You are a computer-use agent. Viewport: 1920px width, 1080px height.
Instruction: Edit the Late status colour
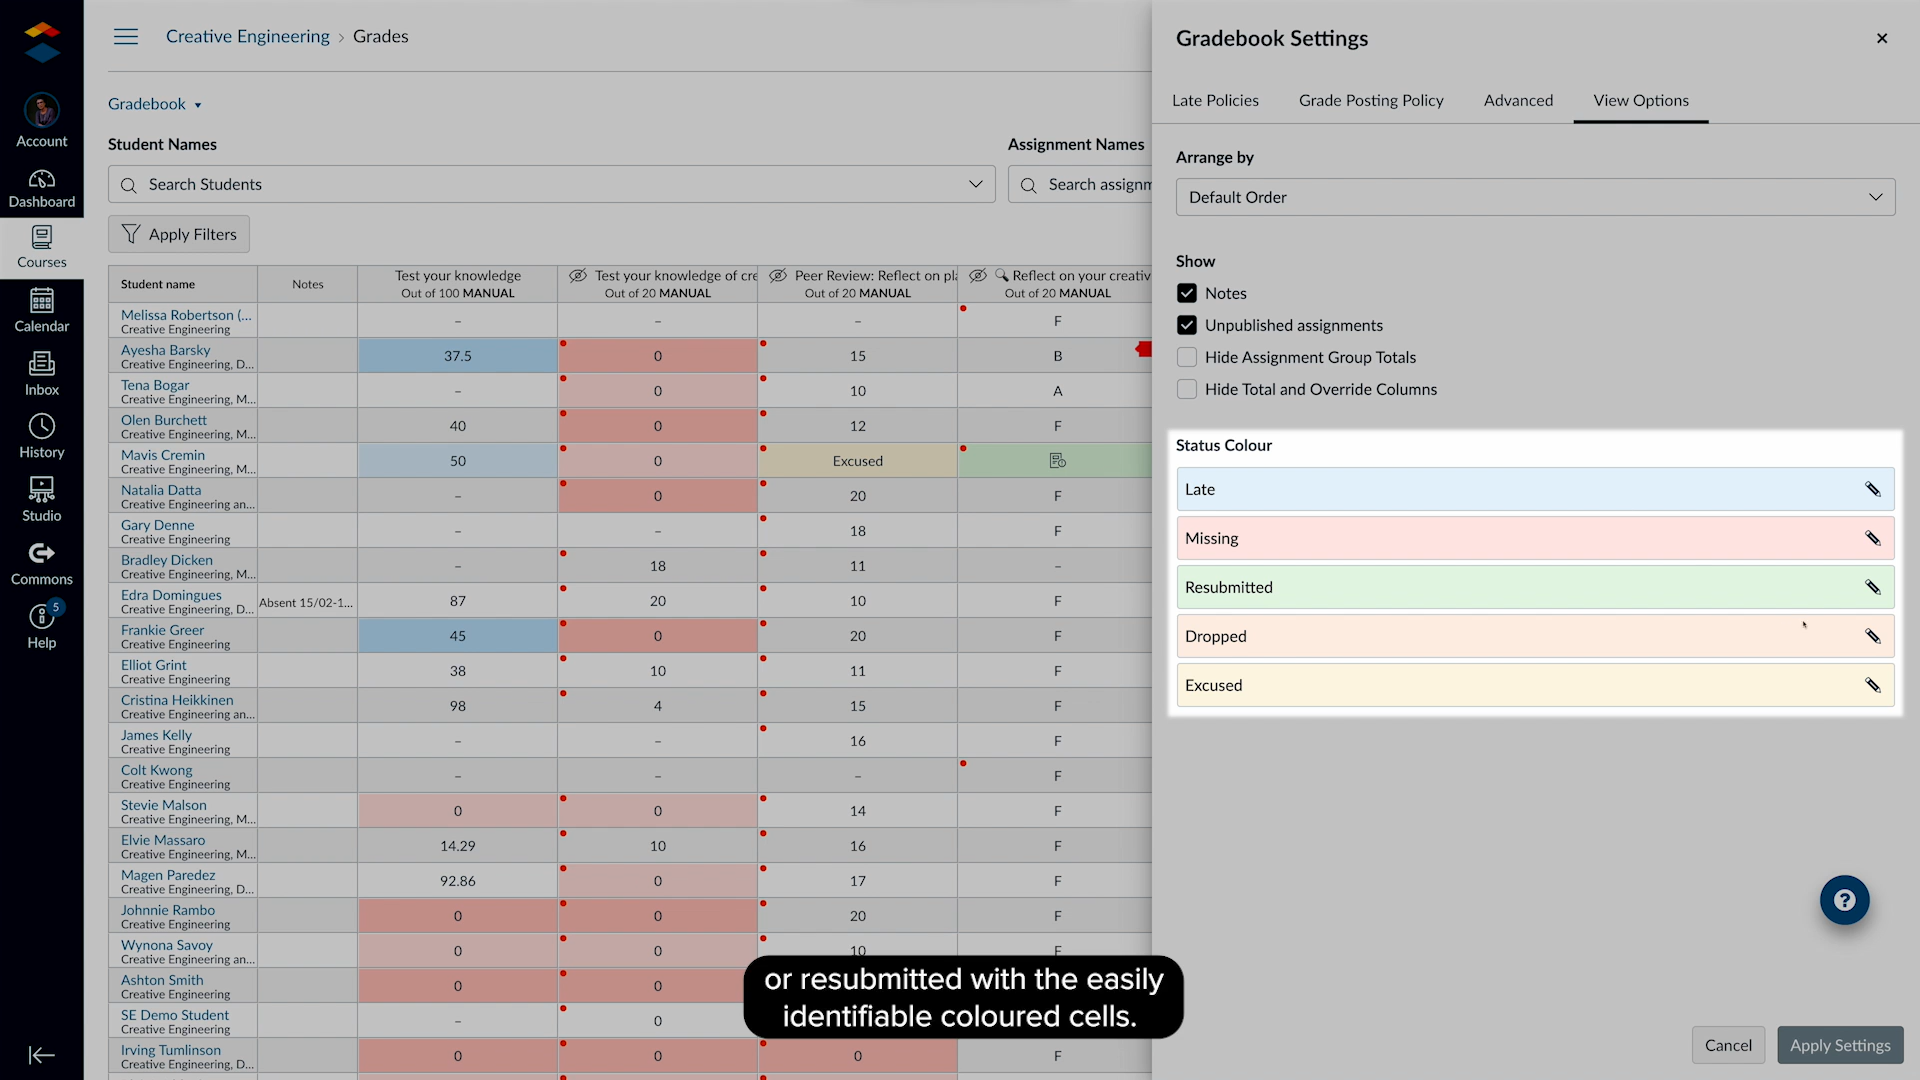[1872, 489]
